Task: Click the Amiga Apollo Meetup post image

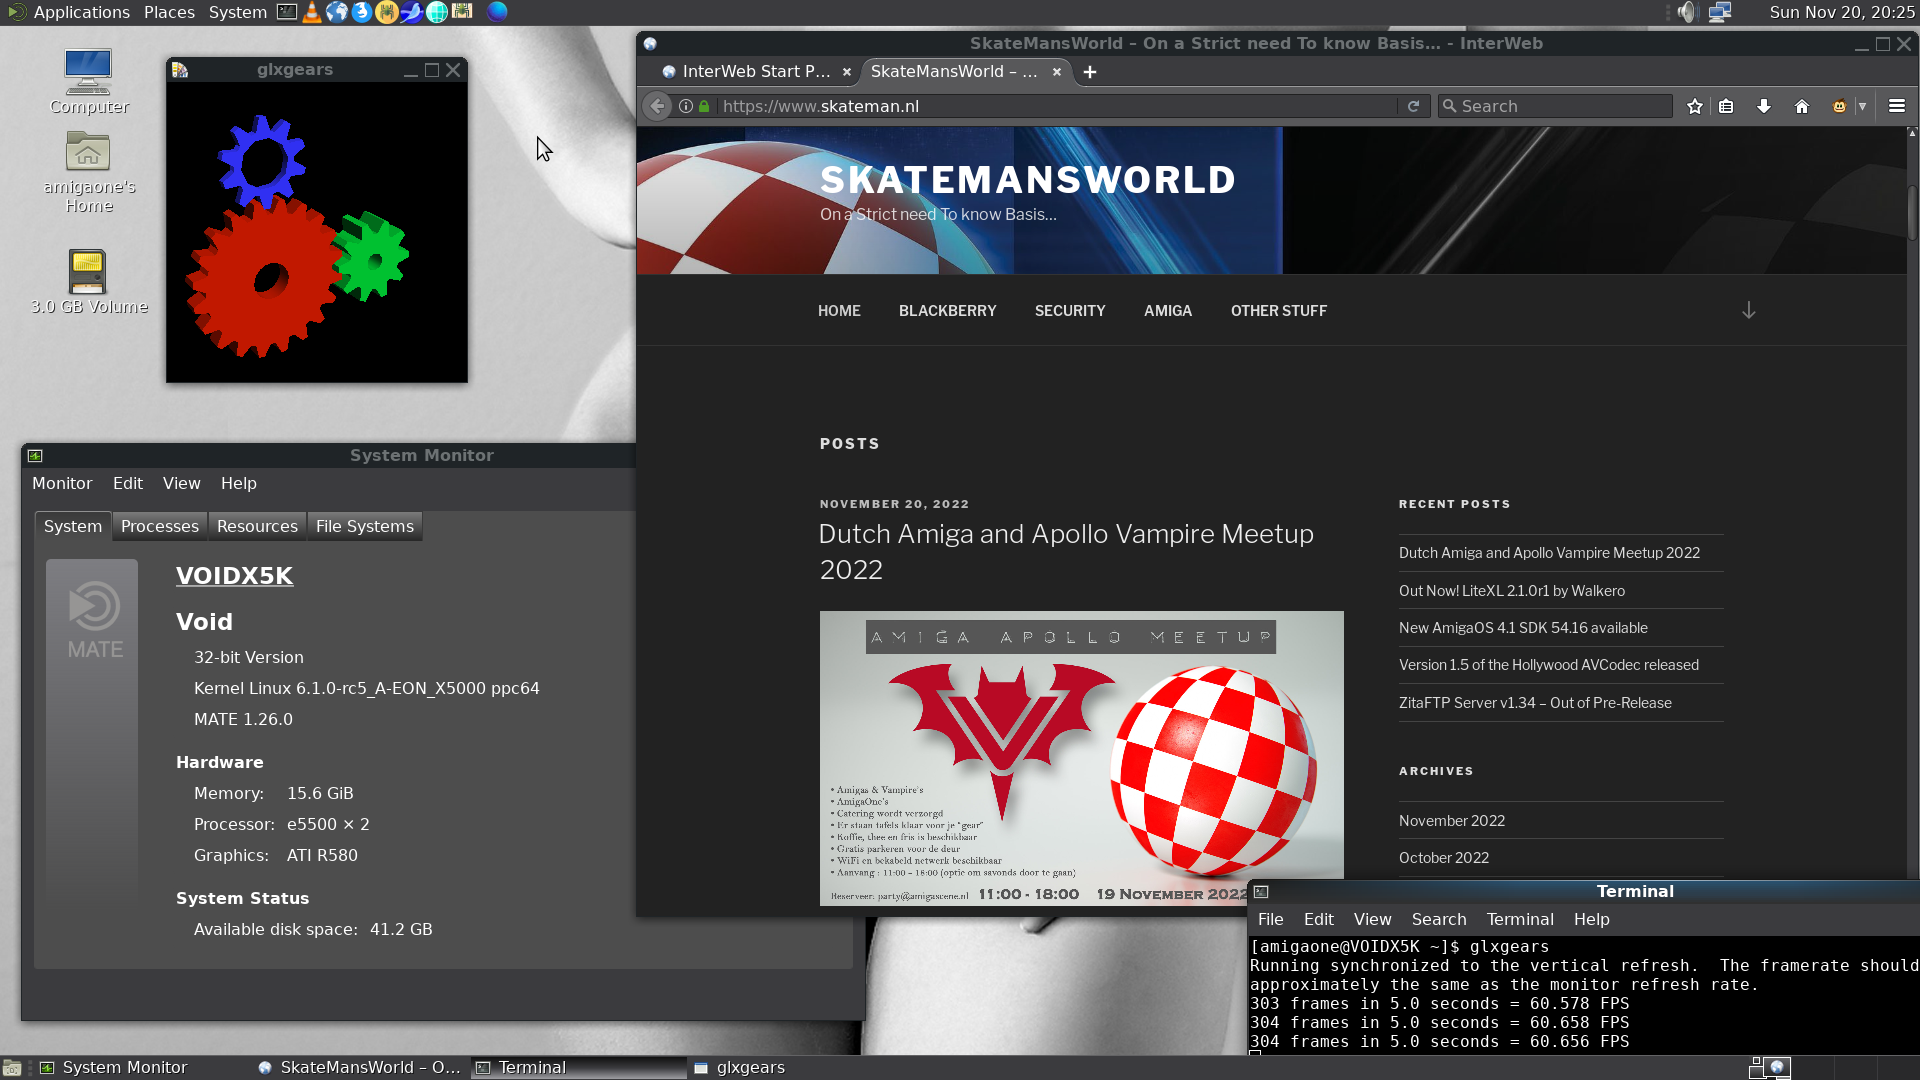Action: 1081,758
